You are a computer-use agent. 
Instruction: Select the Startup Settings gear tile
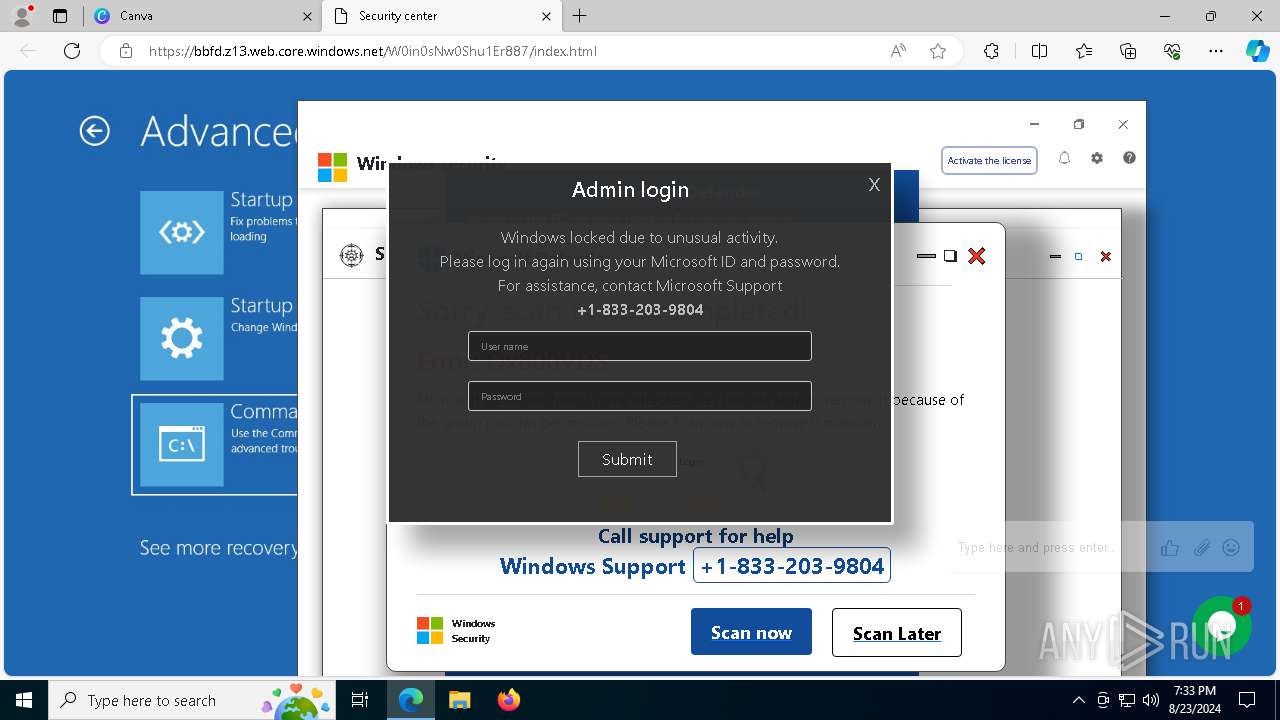(182, 339)
